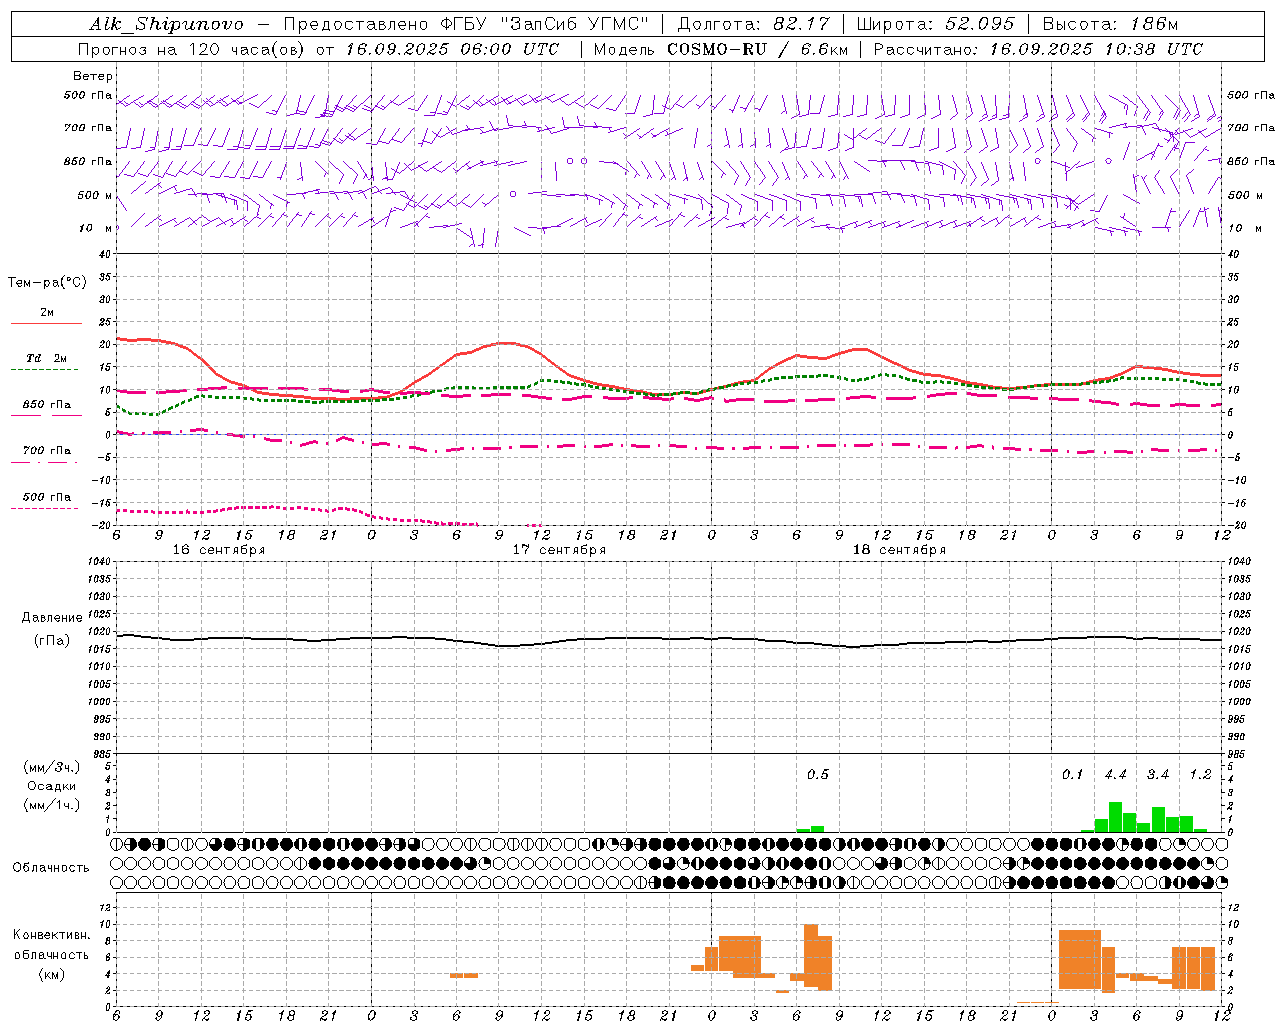Click the Ветер wind panel label
The width and height of the screenshot is (1280, 1024).
[92, 76]
